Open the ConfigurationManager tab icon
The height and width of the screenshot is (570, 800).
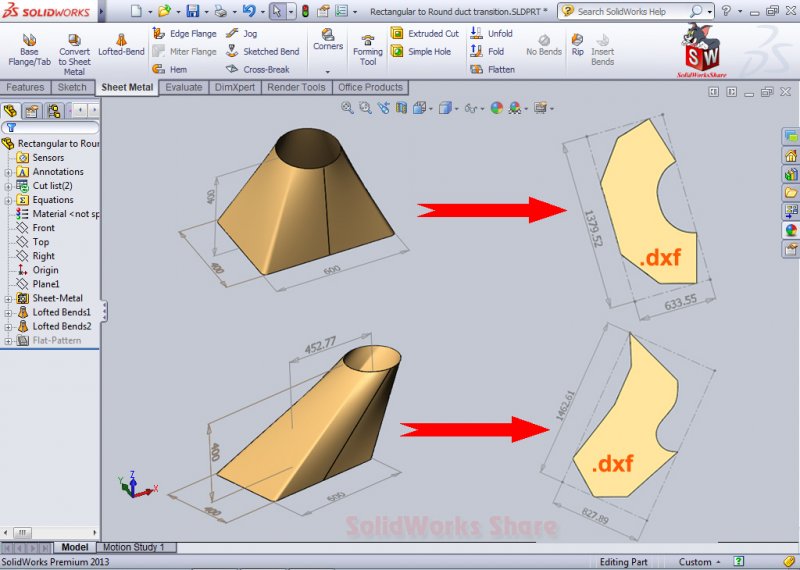pos(54,111)
